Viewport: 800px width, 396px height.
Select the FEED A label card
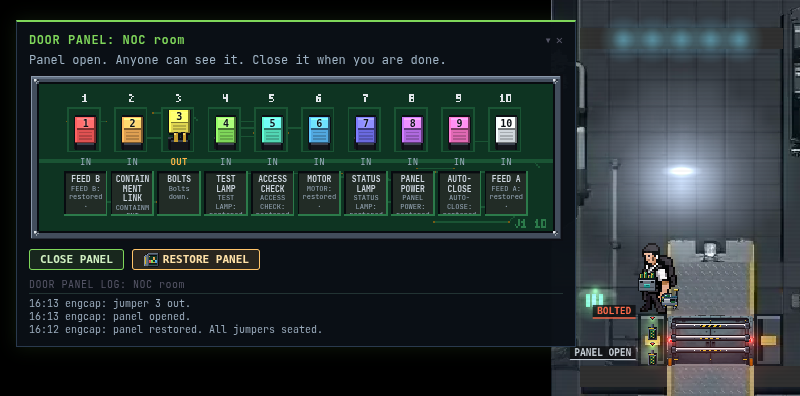506,193
